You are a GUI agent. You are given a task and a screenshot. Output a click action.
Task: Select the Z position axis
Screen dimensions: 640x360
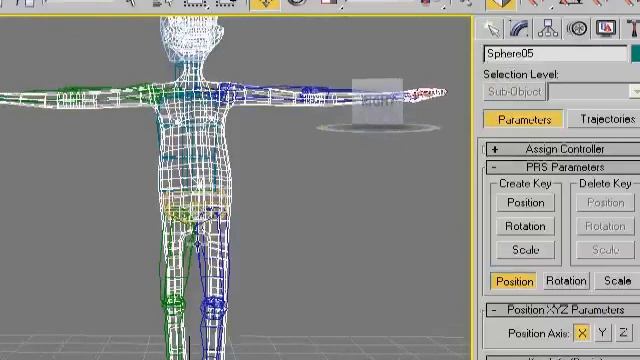(x=623, y=333)
